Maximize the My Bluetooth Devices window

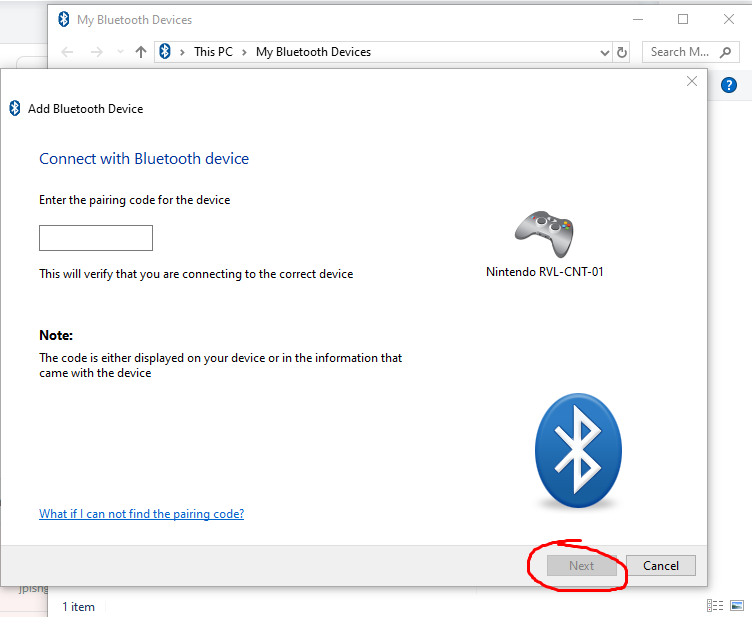coord(683,19)
